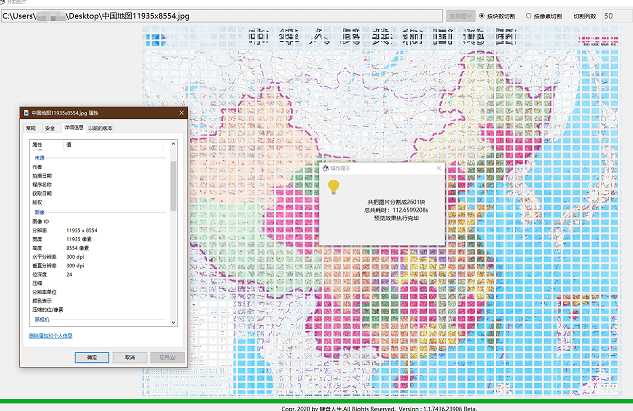Viewport: 633px width, 411px height.
Task: Switch to the 安全 tab
Action: tap(50, 128)
